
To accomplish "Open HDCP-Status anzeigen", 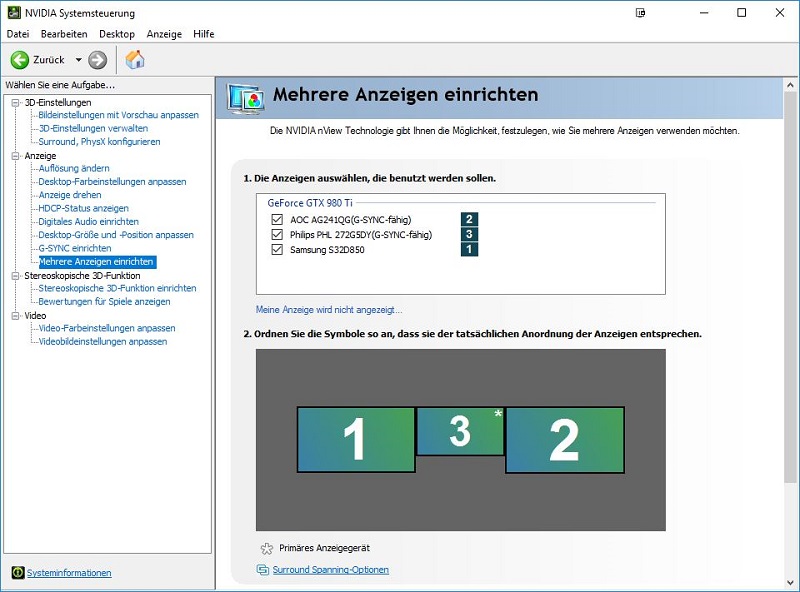I will click(x=84, y=208).
